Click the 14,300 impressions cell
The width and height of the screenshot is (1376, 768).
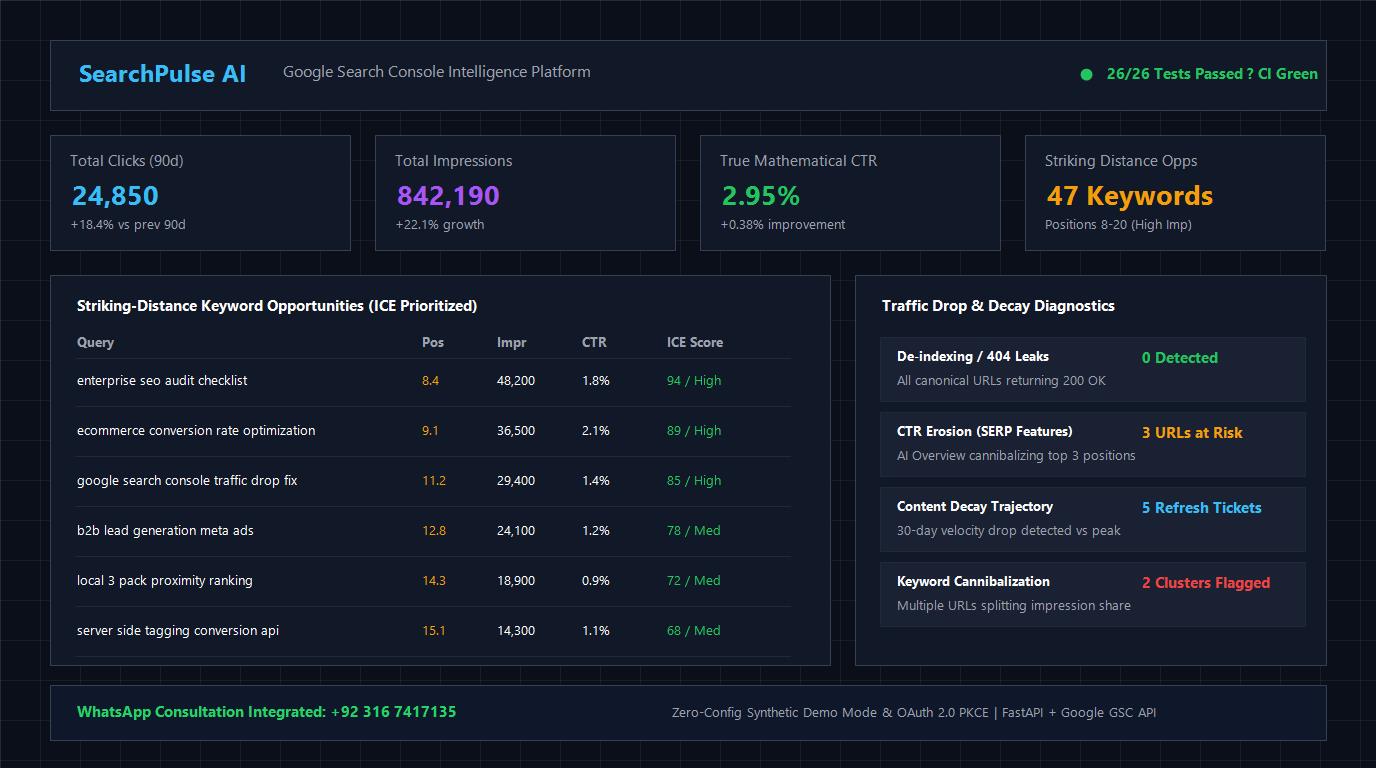[x=516, y=631]
